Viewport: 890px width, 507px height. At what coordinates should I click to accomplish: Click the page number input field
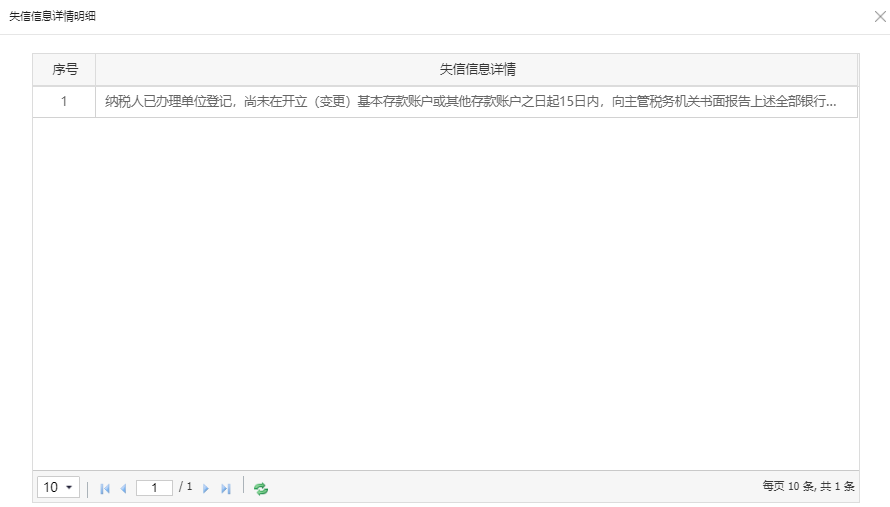coord(154,488)
